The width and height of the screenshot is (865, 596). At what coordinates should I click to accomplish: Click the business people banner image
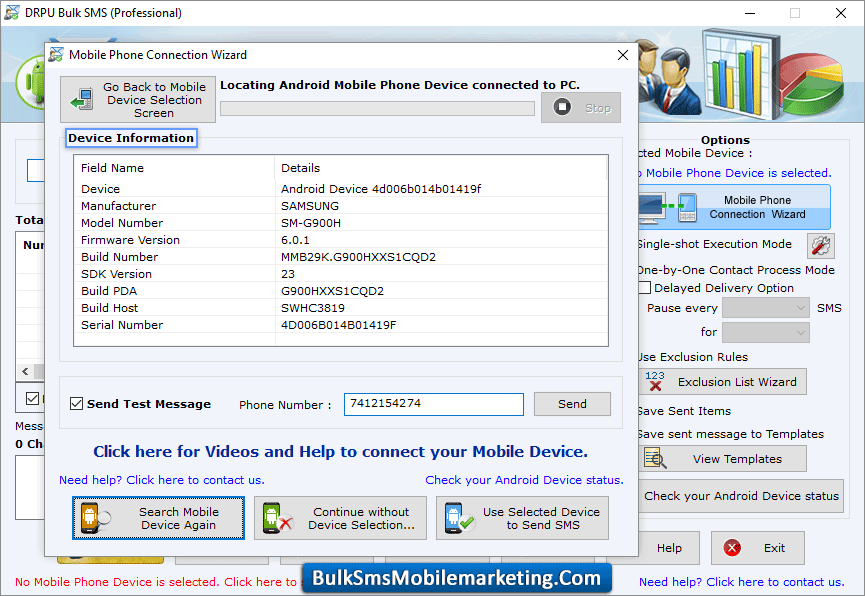669,77
